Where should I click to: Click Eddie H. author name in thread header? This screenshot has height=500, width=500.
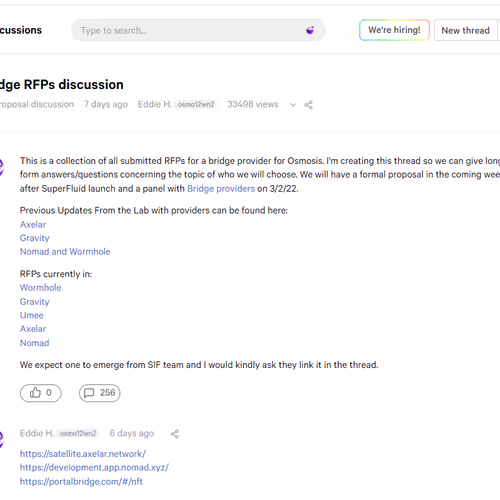click(155, 104)
